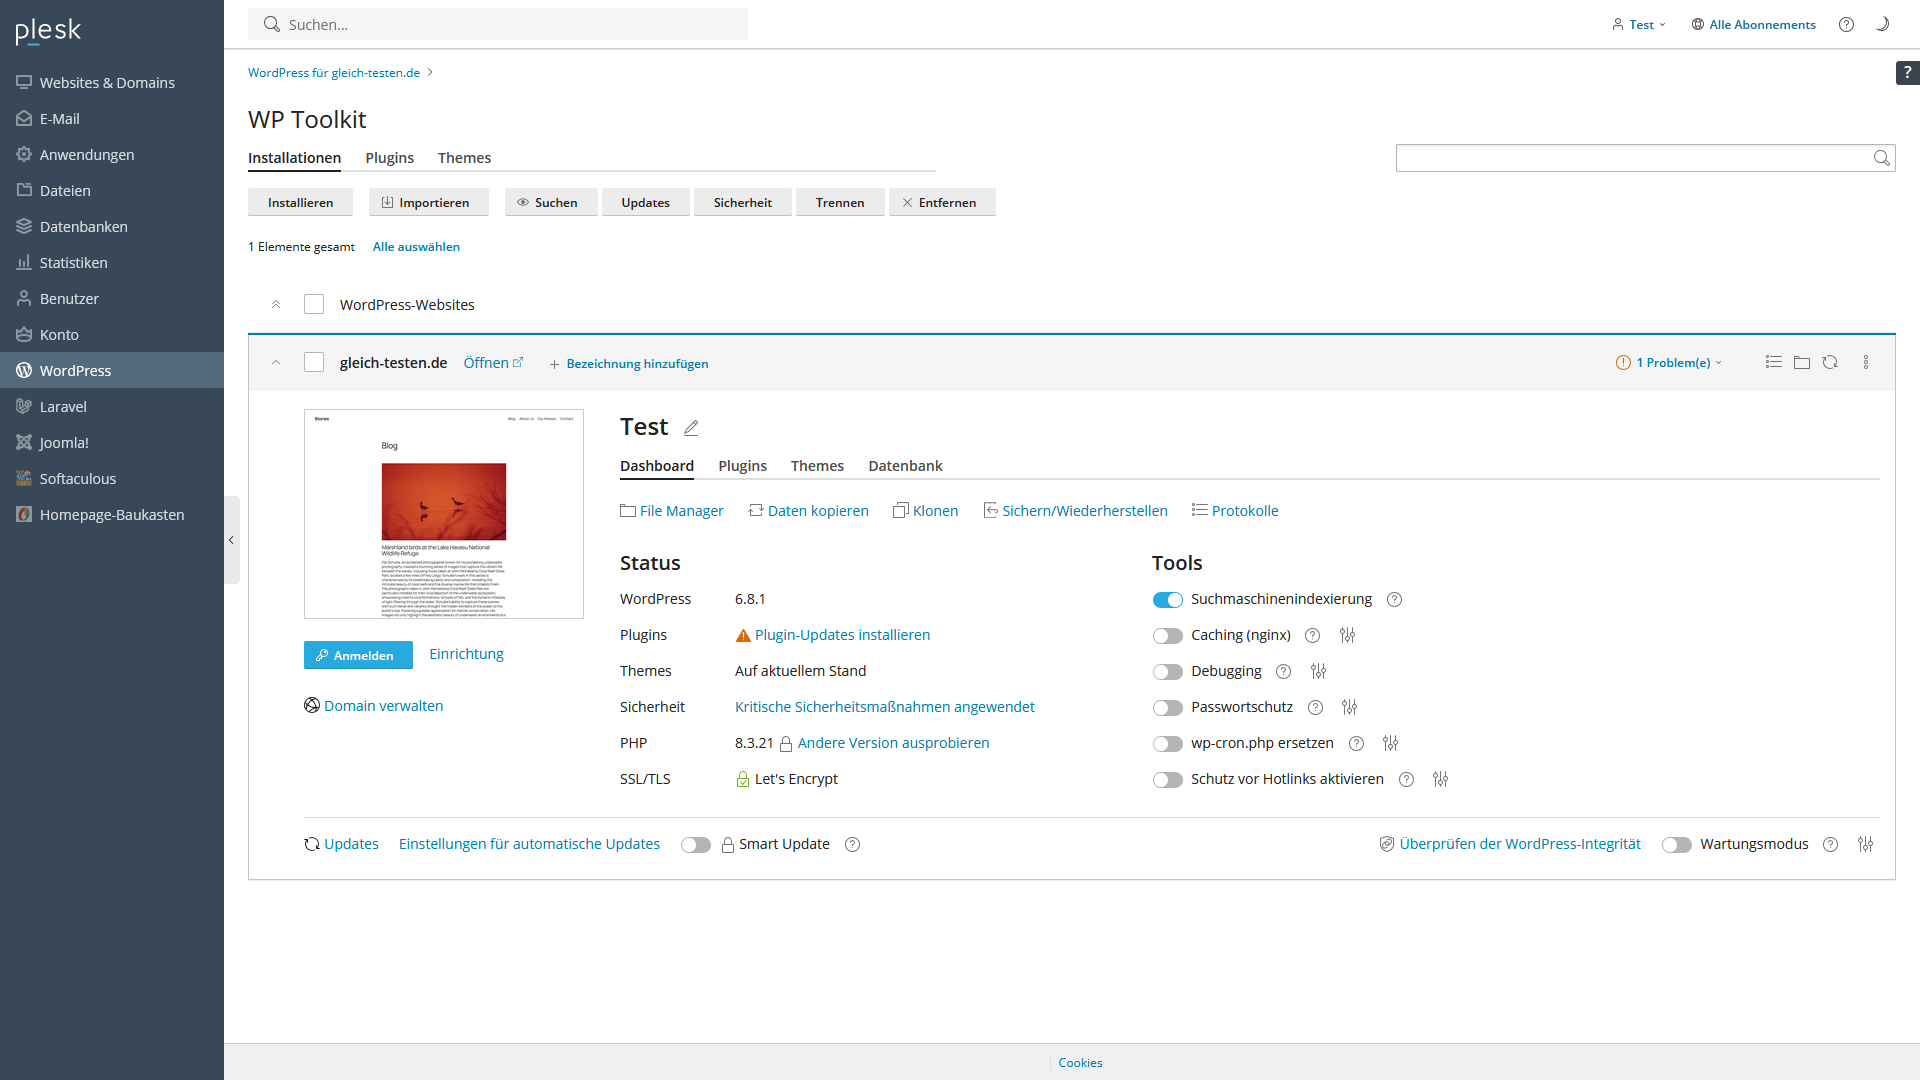Screen dimensions: 1920x1080
Task: Open Caching (nginx) settings sliders icon
Action: (x=1348, y=635)
